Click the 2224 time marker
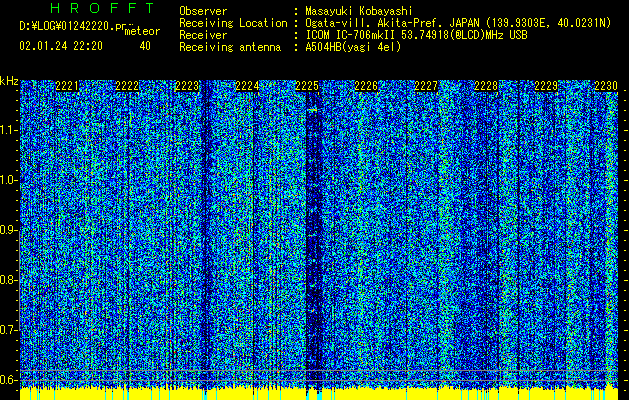The image size is (629, 400). point(247,86)
